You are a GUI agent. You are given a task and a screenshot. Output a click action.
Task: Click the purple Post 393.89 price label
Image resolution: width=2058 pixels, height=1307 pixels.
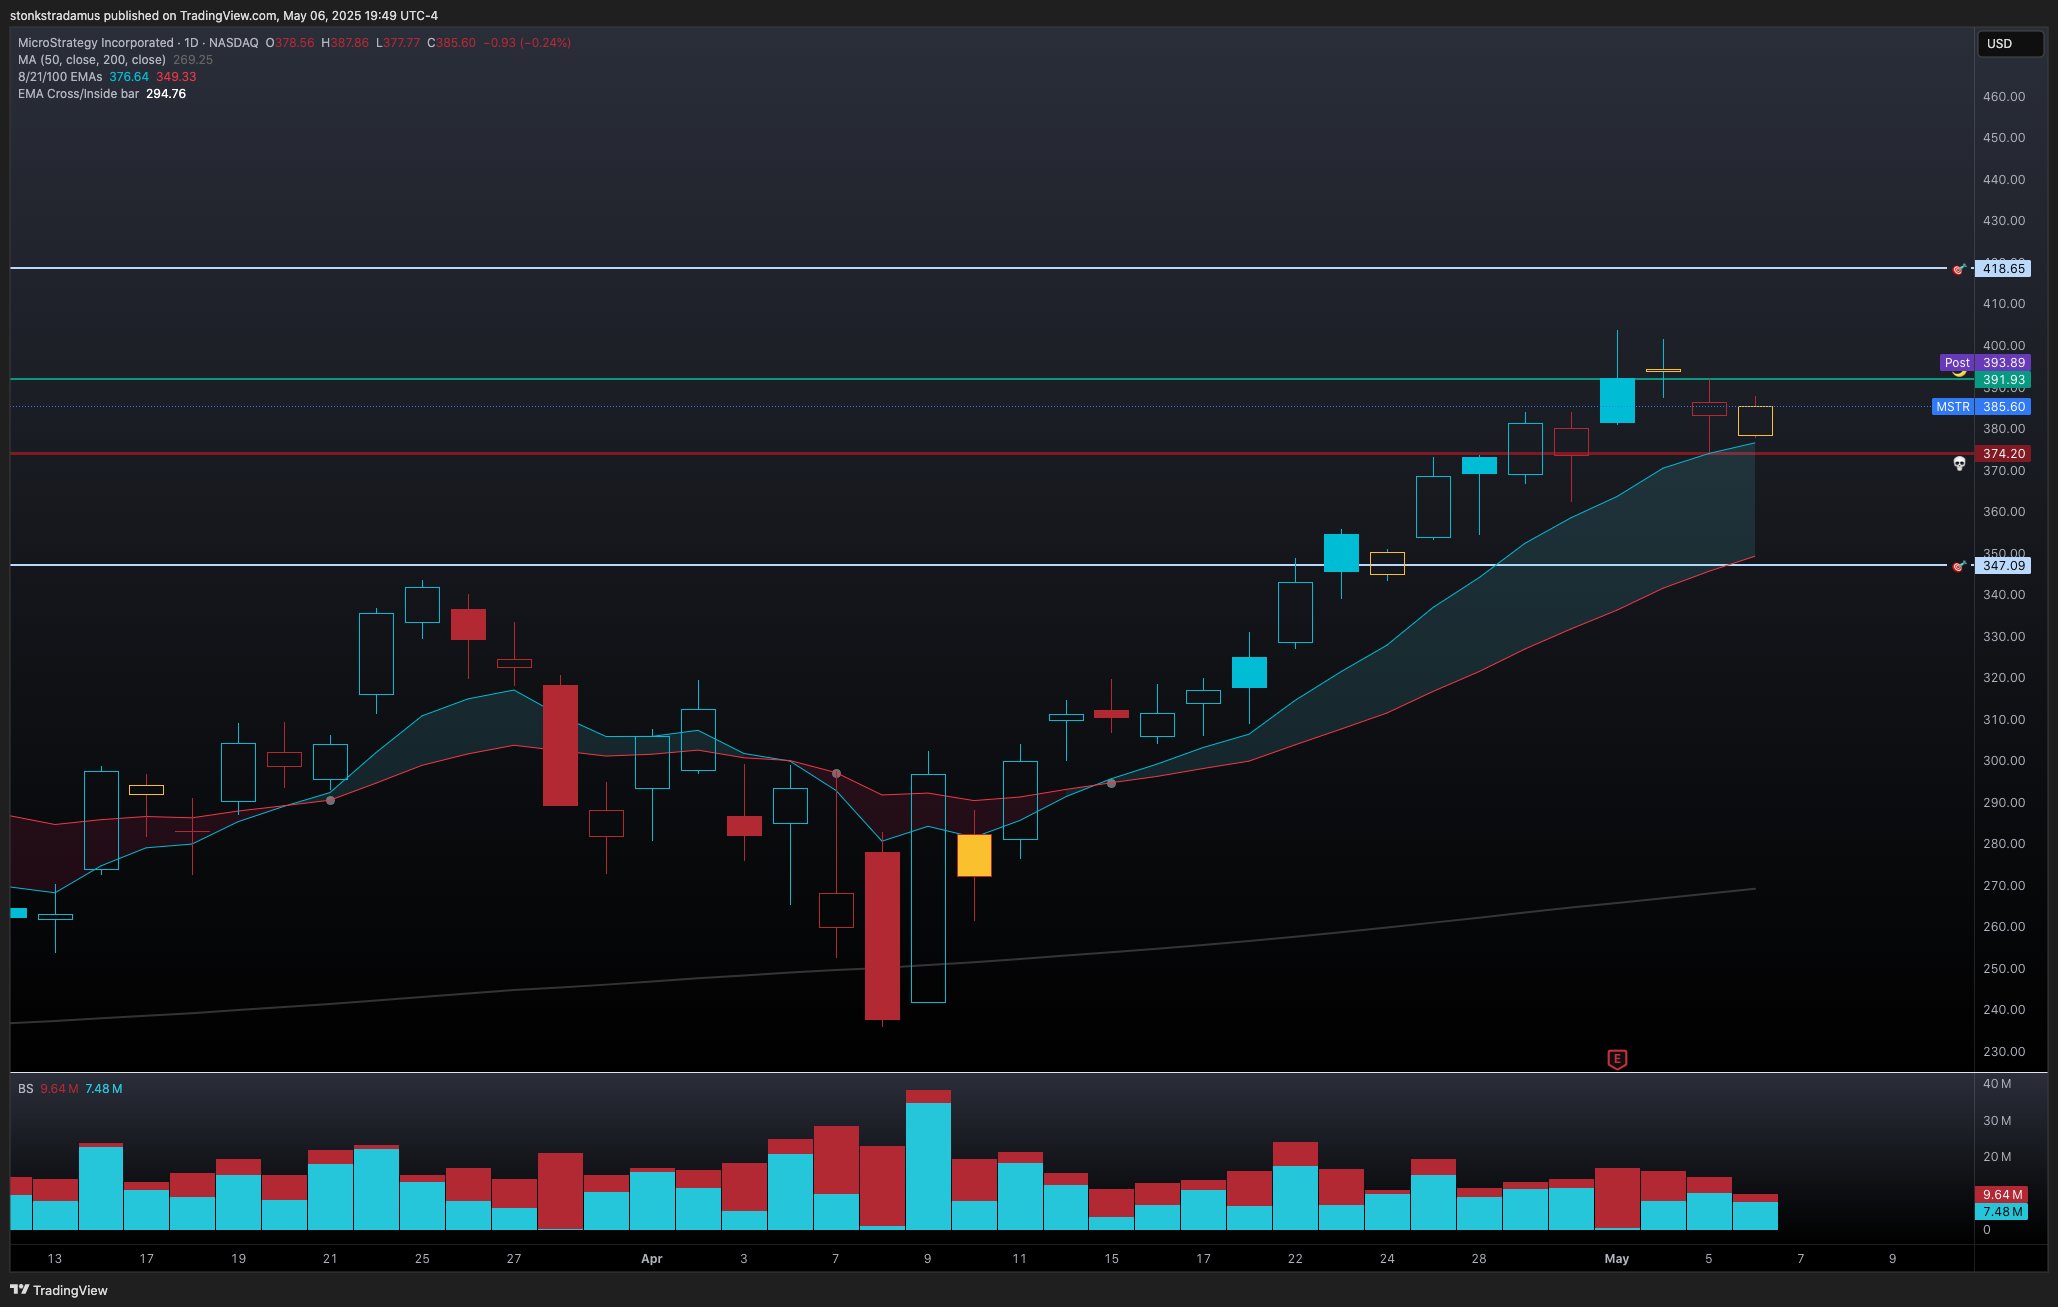coord(1984,363)
